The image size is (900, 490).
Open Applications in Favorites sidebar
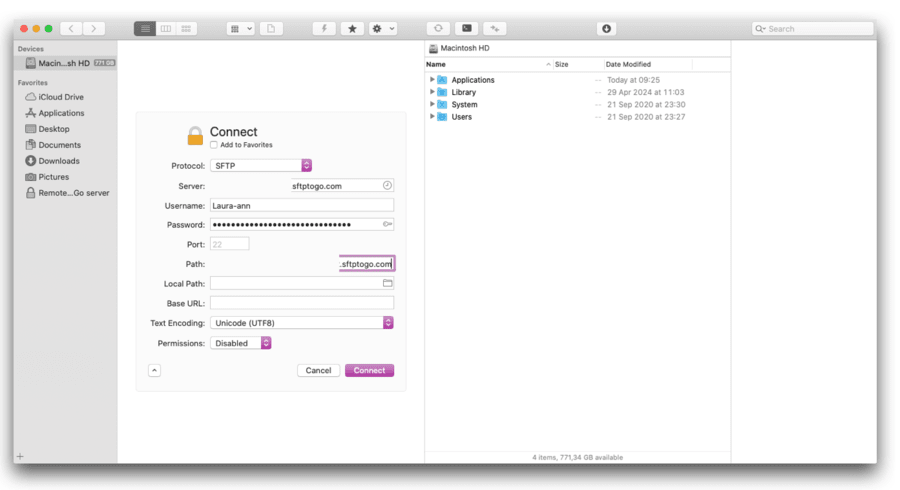click(x=61, y=113)
